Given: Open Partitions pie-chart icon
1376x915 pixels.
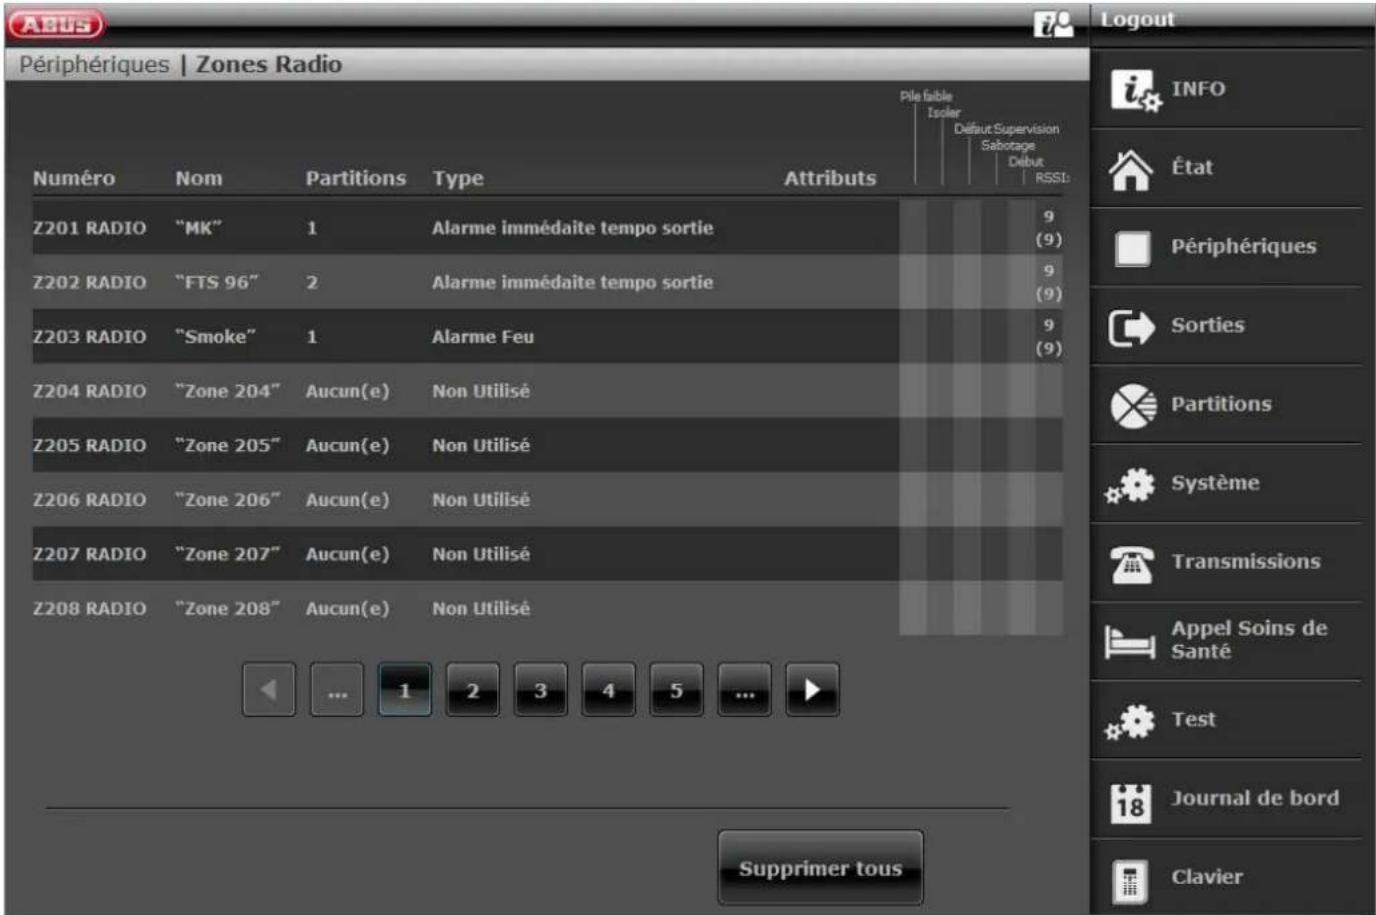Looking at the screenshot, I should (x=1132, y=406).
